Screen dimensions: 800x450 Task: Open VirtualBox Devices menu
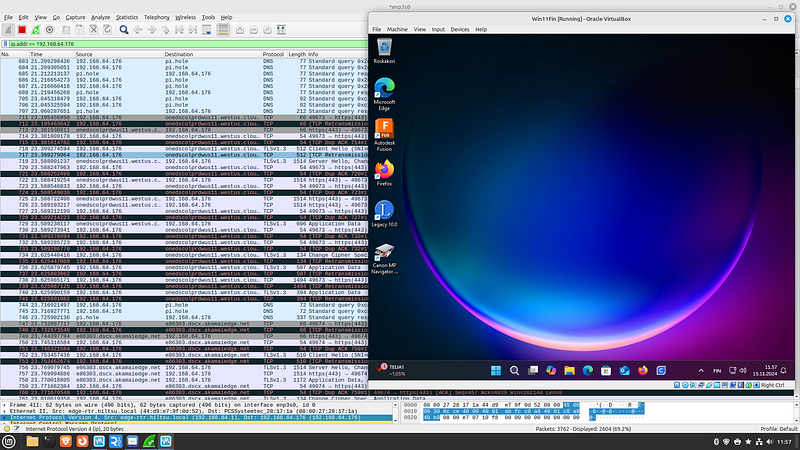click(x=460, y=30)
